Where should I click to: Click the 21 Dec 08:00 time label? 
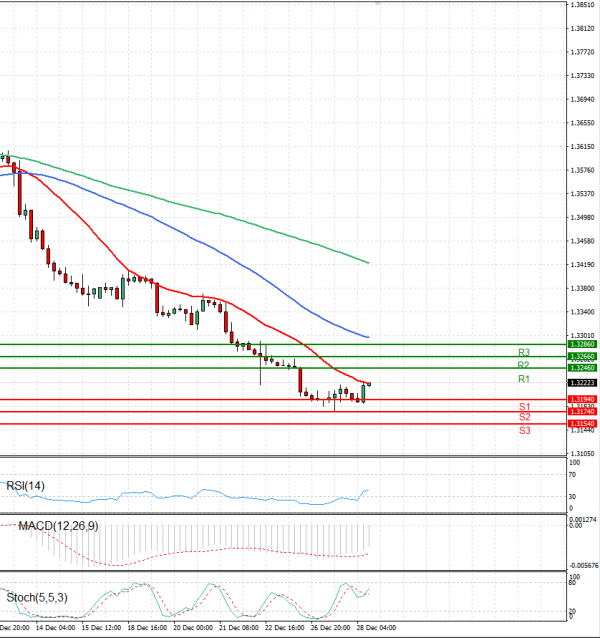click(239, 628)
